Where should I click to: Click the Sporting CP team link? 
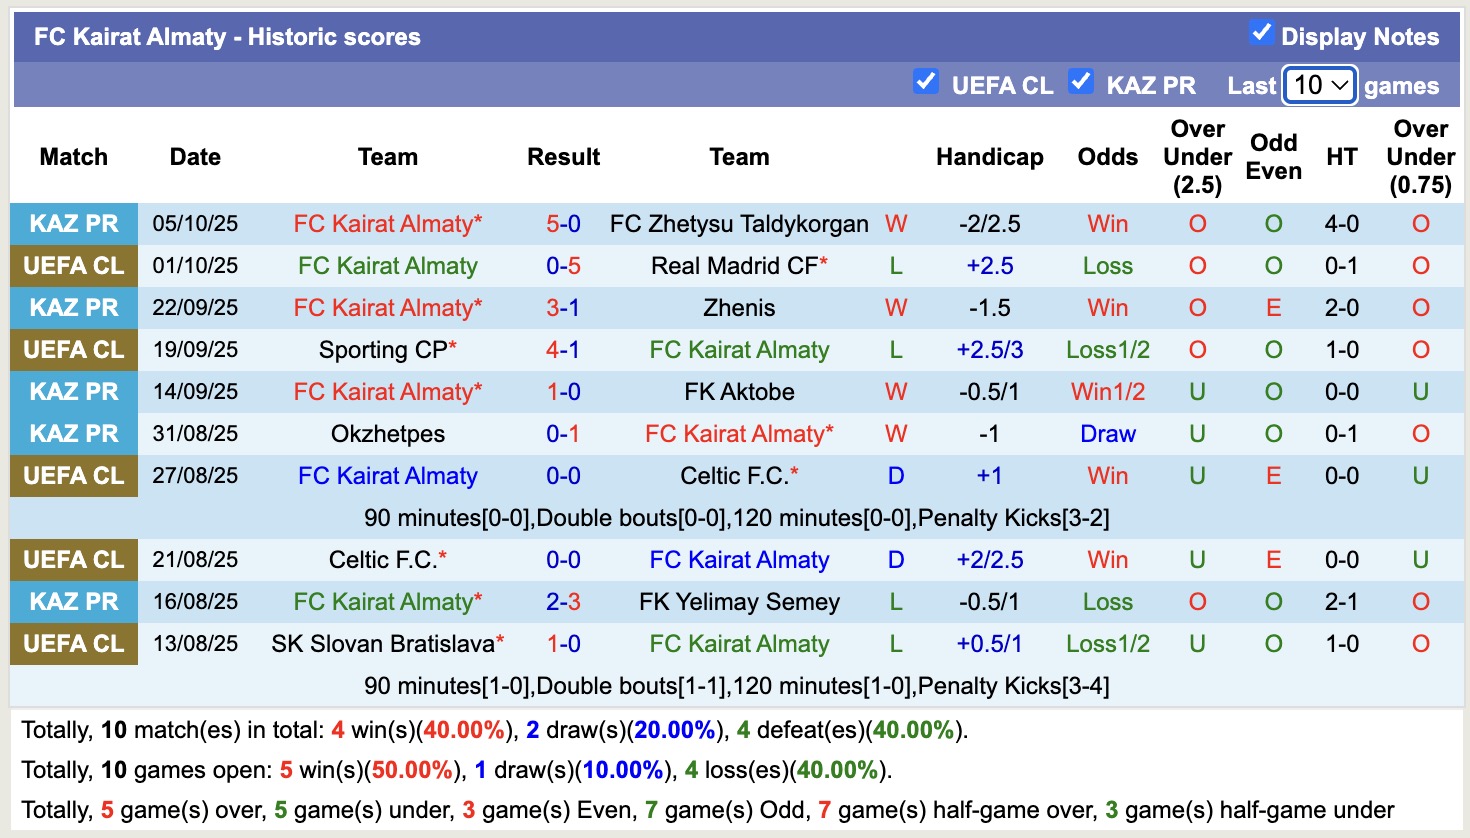383,350
